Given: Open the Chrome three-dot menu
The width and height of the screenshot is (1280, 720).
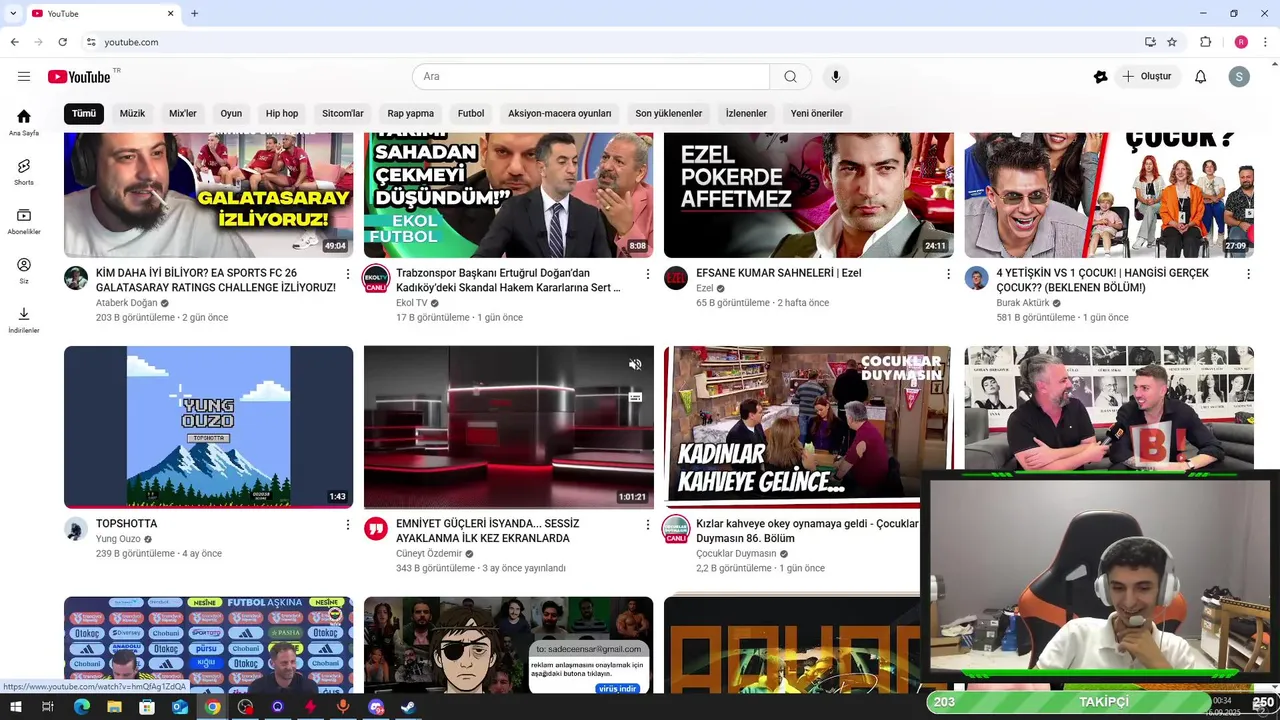Looking at the screenshot, I should pyautogui.click(x=1266, y=42).
